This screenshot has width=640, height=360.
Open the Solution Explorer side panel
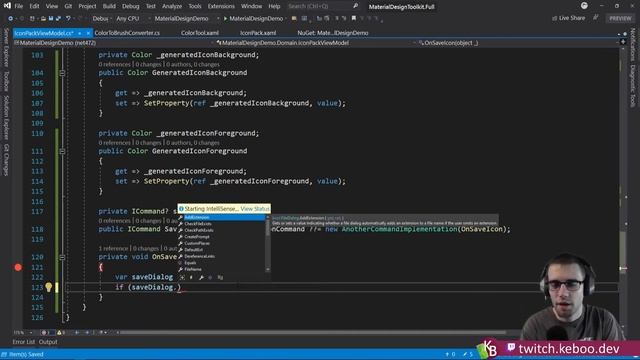[x=6, y=118]
